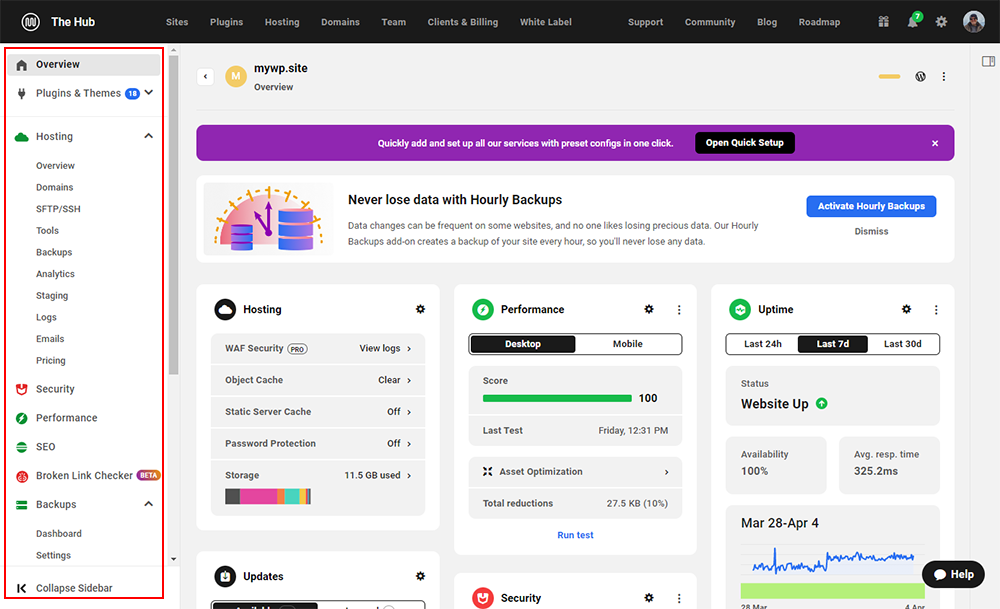Open the gift icon in top bar

(883, 22)
